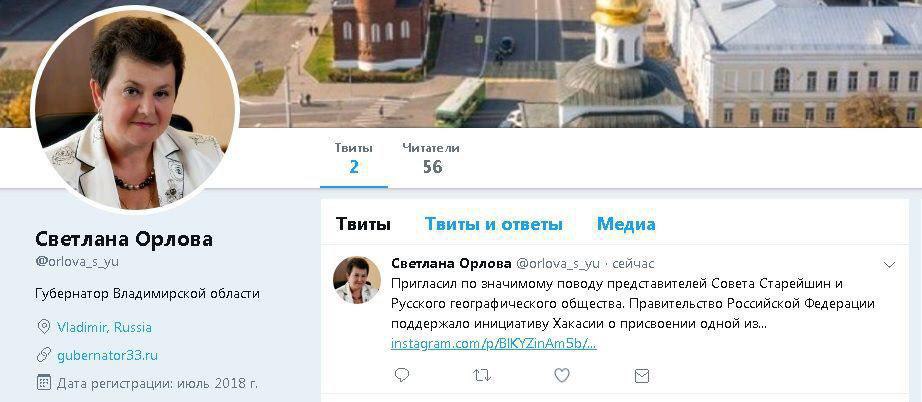
Task: Like the tweet with the heart icon
Action: coord(562,375)
